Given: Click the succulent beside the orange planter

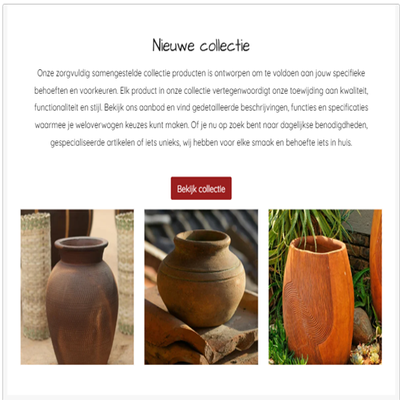Looking at the screenshot, I should [x=366, y=353].
